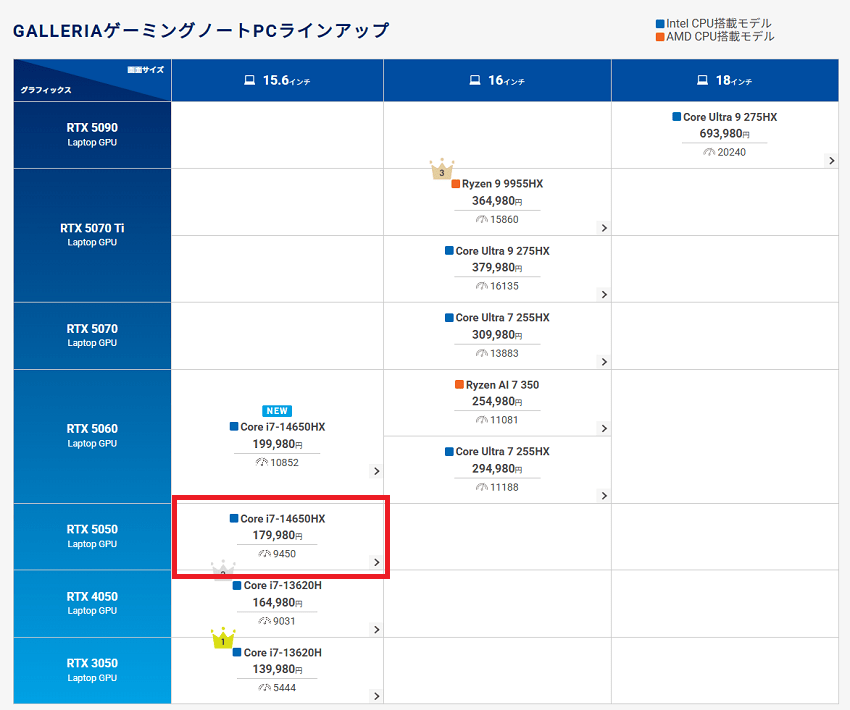Image resolution: width=850 pixels, height=710 pixels.
Task: Select the RTX 5070 Ti Laptop GPU row header
Action: 92,234
